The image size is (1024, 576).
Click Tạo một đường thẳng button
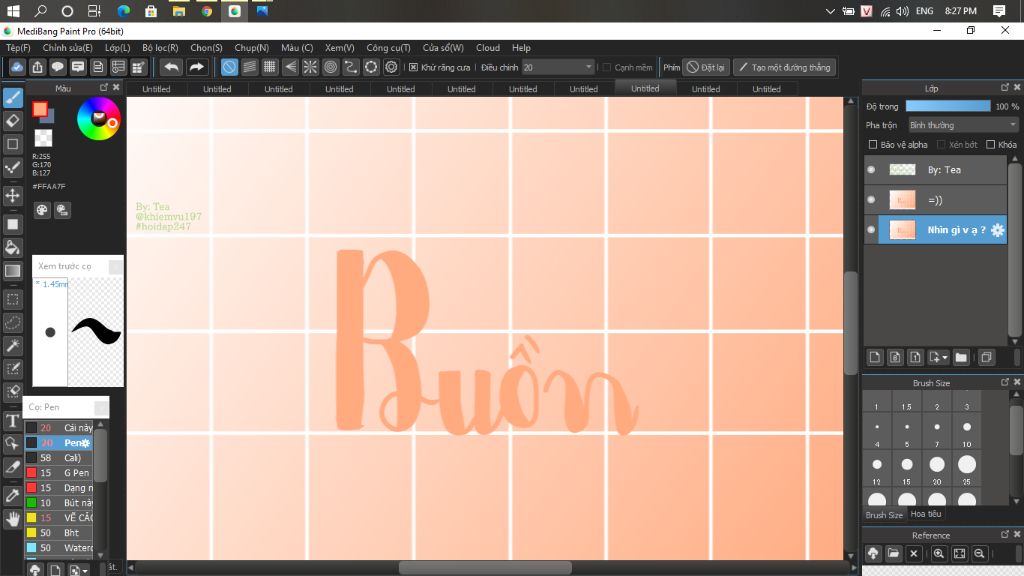click(784, 67)
